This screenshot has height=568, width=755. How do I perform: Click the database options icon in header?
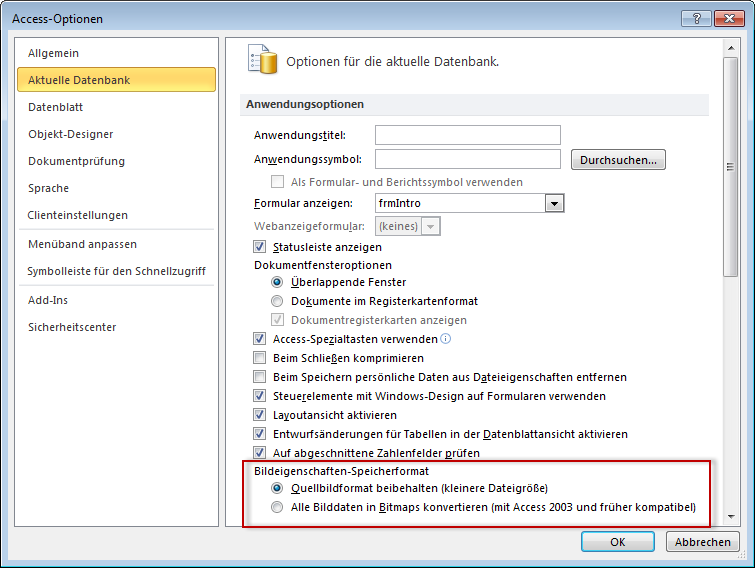[x=261, y=60]
